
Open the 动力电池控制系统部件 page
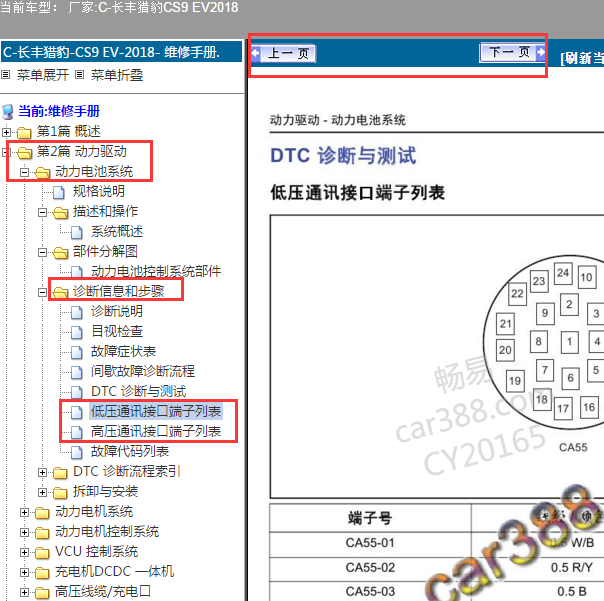(x=156, y=271)
